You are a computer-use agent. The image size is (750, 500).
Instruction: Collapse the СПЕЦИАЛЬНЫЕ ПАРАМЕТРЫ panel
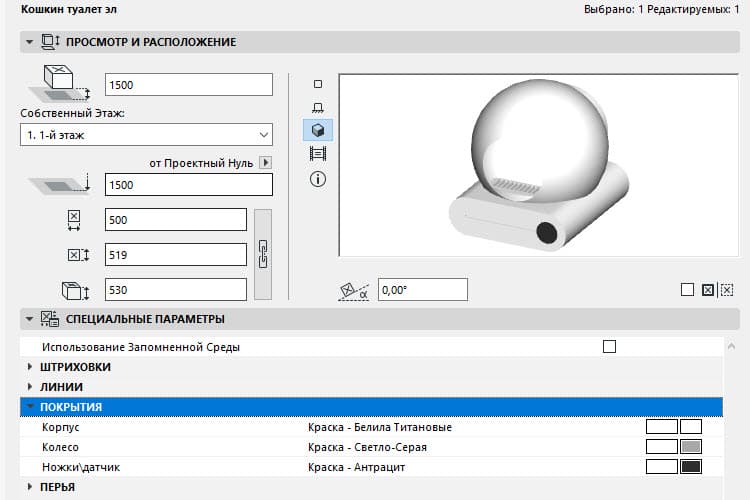(29, 319)
